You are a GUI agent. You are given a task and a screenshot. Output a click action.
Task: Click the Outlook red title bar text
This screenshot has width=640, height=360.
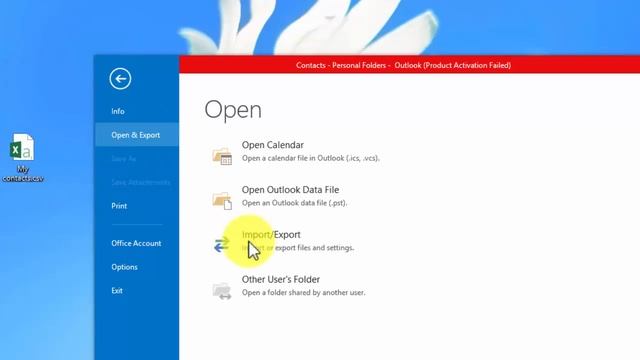pyautogui.click(x=403, y=65)
